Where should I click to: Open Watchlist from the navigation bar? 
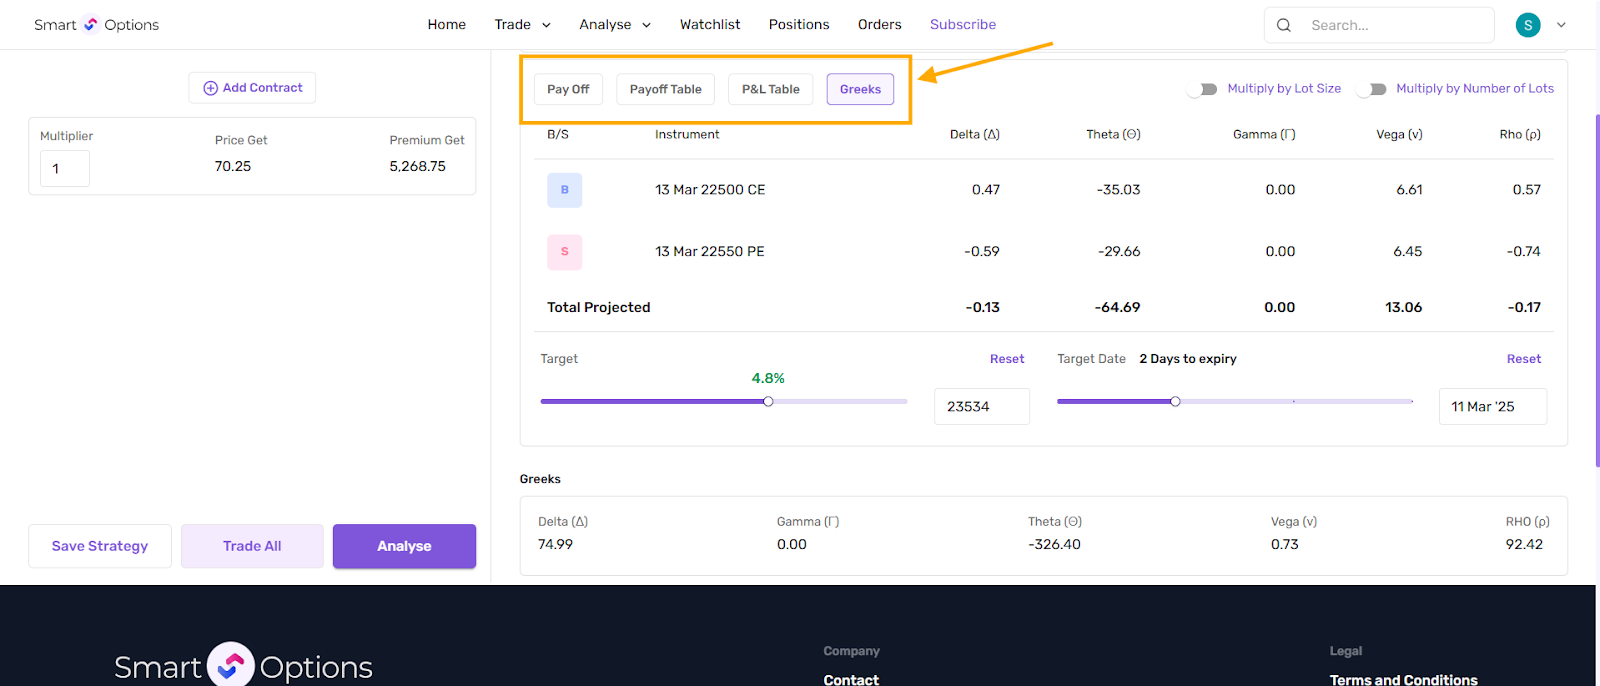(710, 25)
